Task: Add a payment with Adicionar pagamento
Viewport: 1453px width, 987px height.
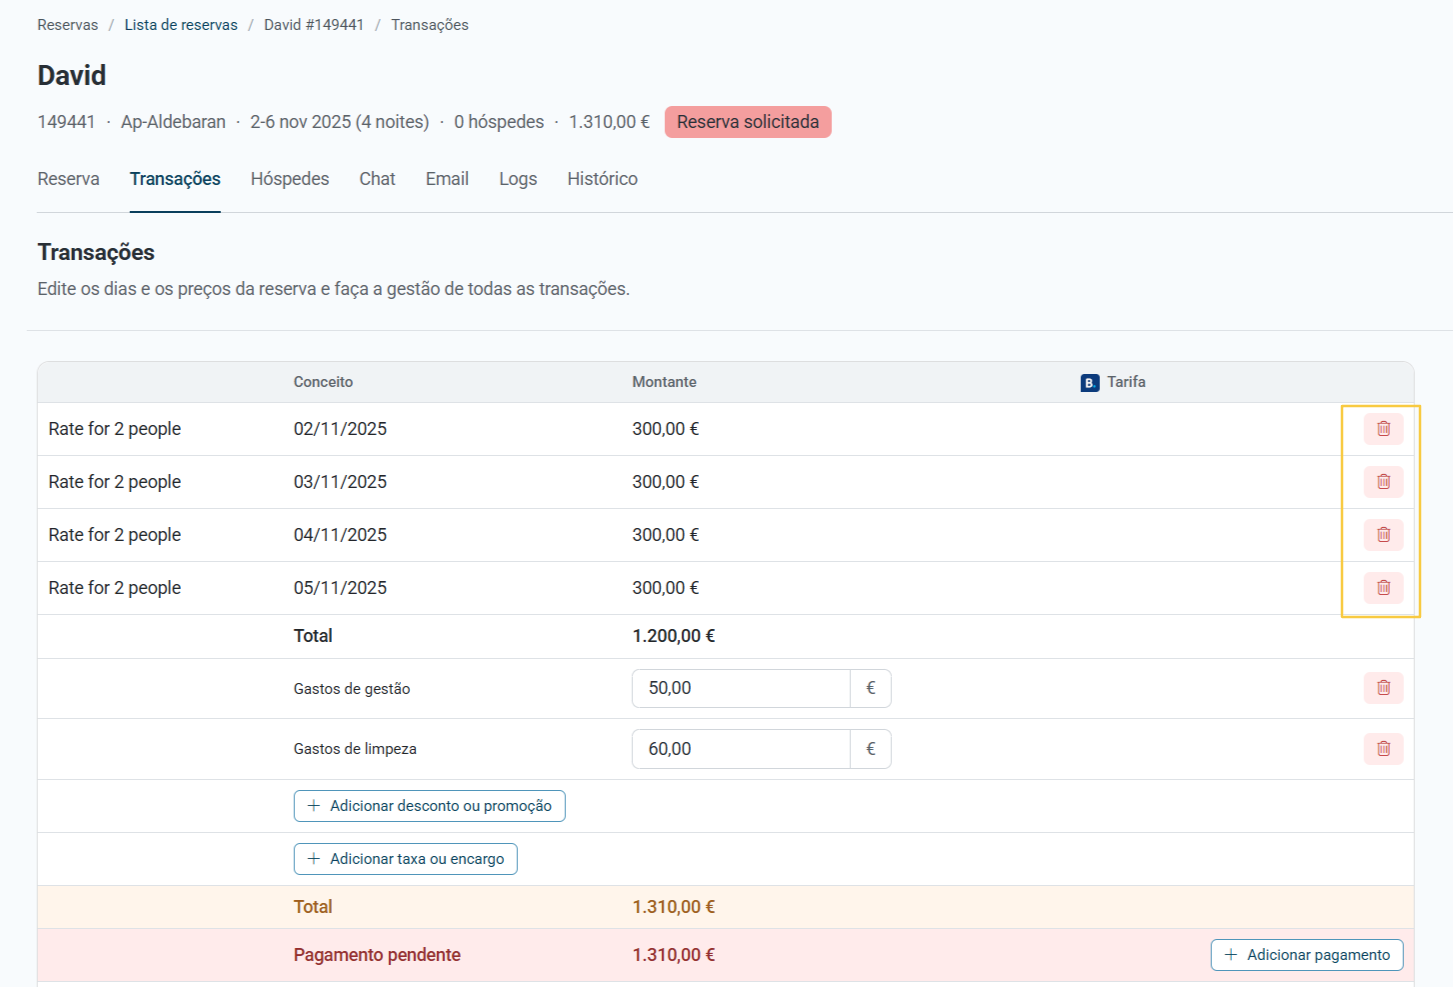Action: (1307, 955)
